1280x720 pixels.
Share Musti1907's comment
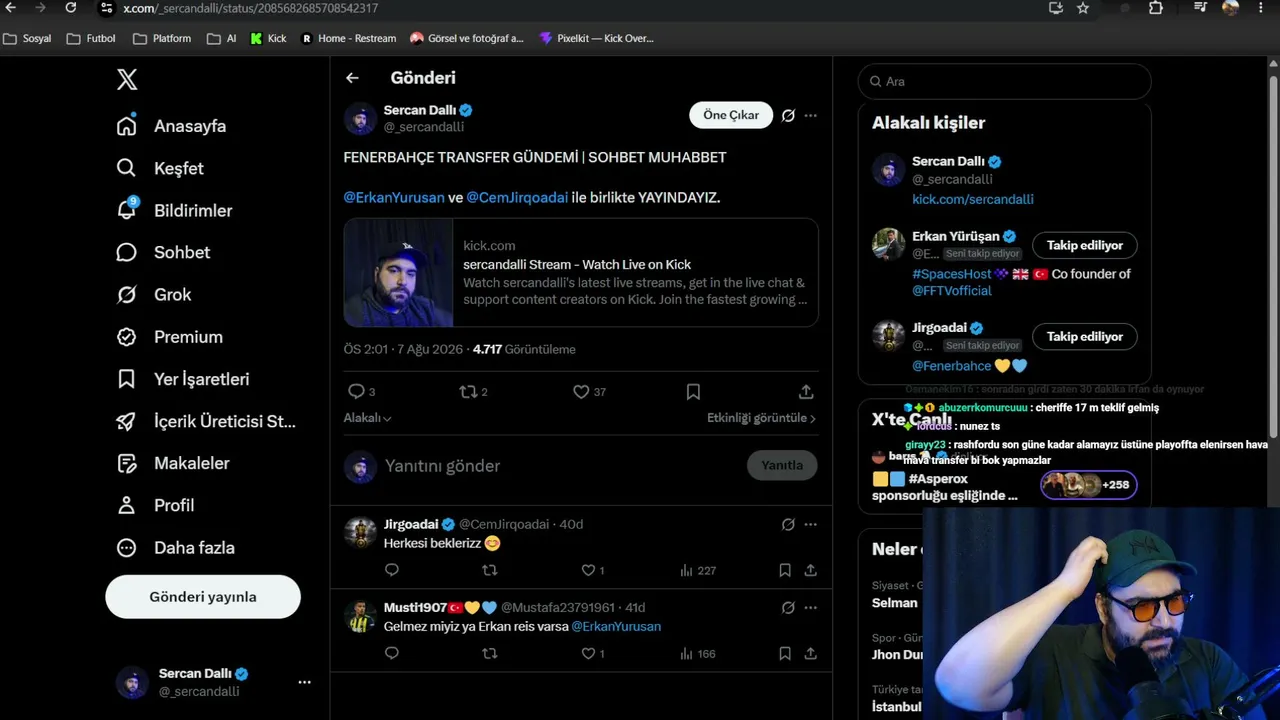tap(811, 653)
